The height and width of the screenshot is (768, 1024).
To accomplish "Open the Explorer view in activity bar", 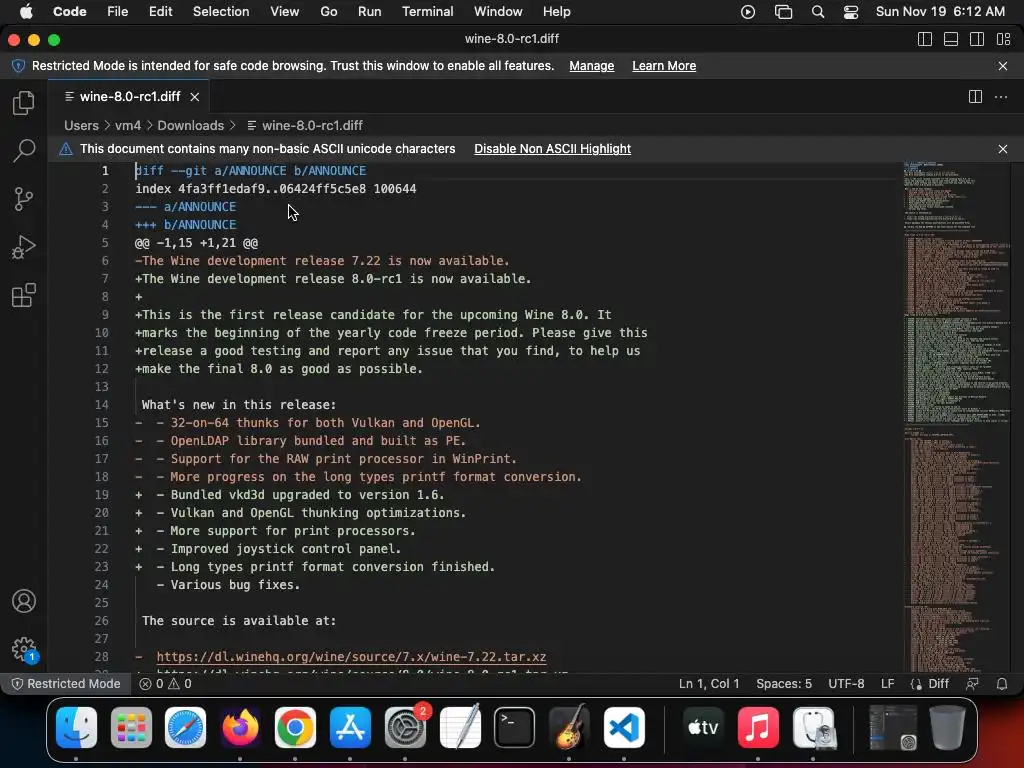I will pyautogui.click(x=24, y=103).
